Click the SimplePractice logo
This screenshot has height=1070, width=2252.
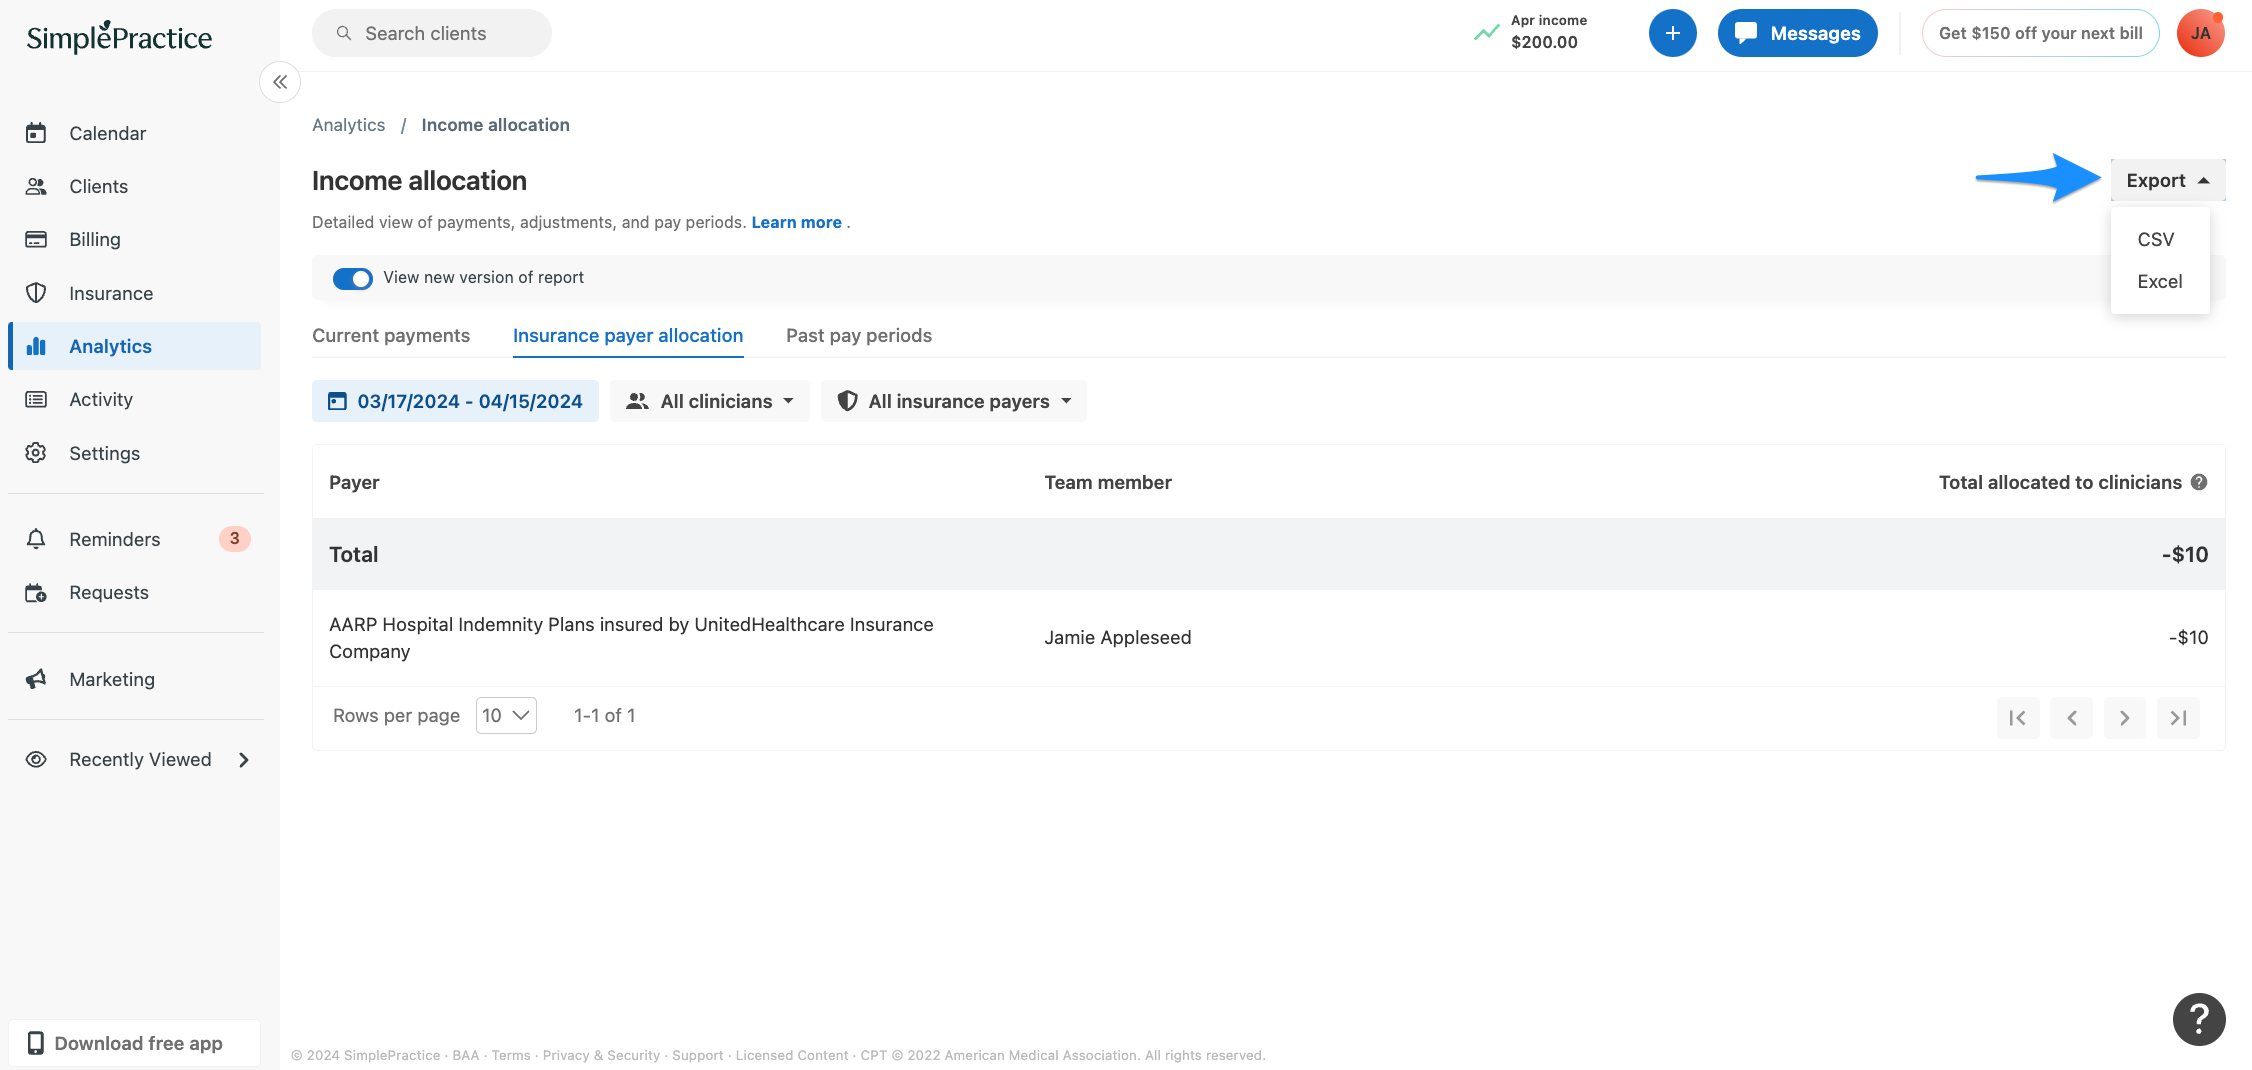click(119, 37)
